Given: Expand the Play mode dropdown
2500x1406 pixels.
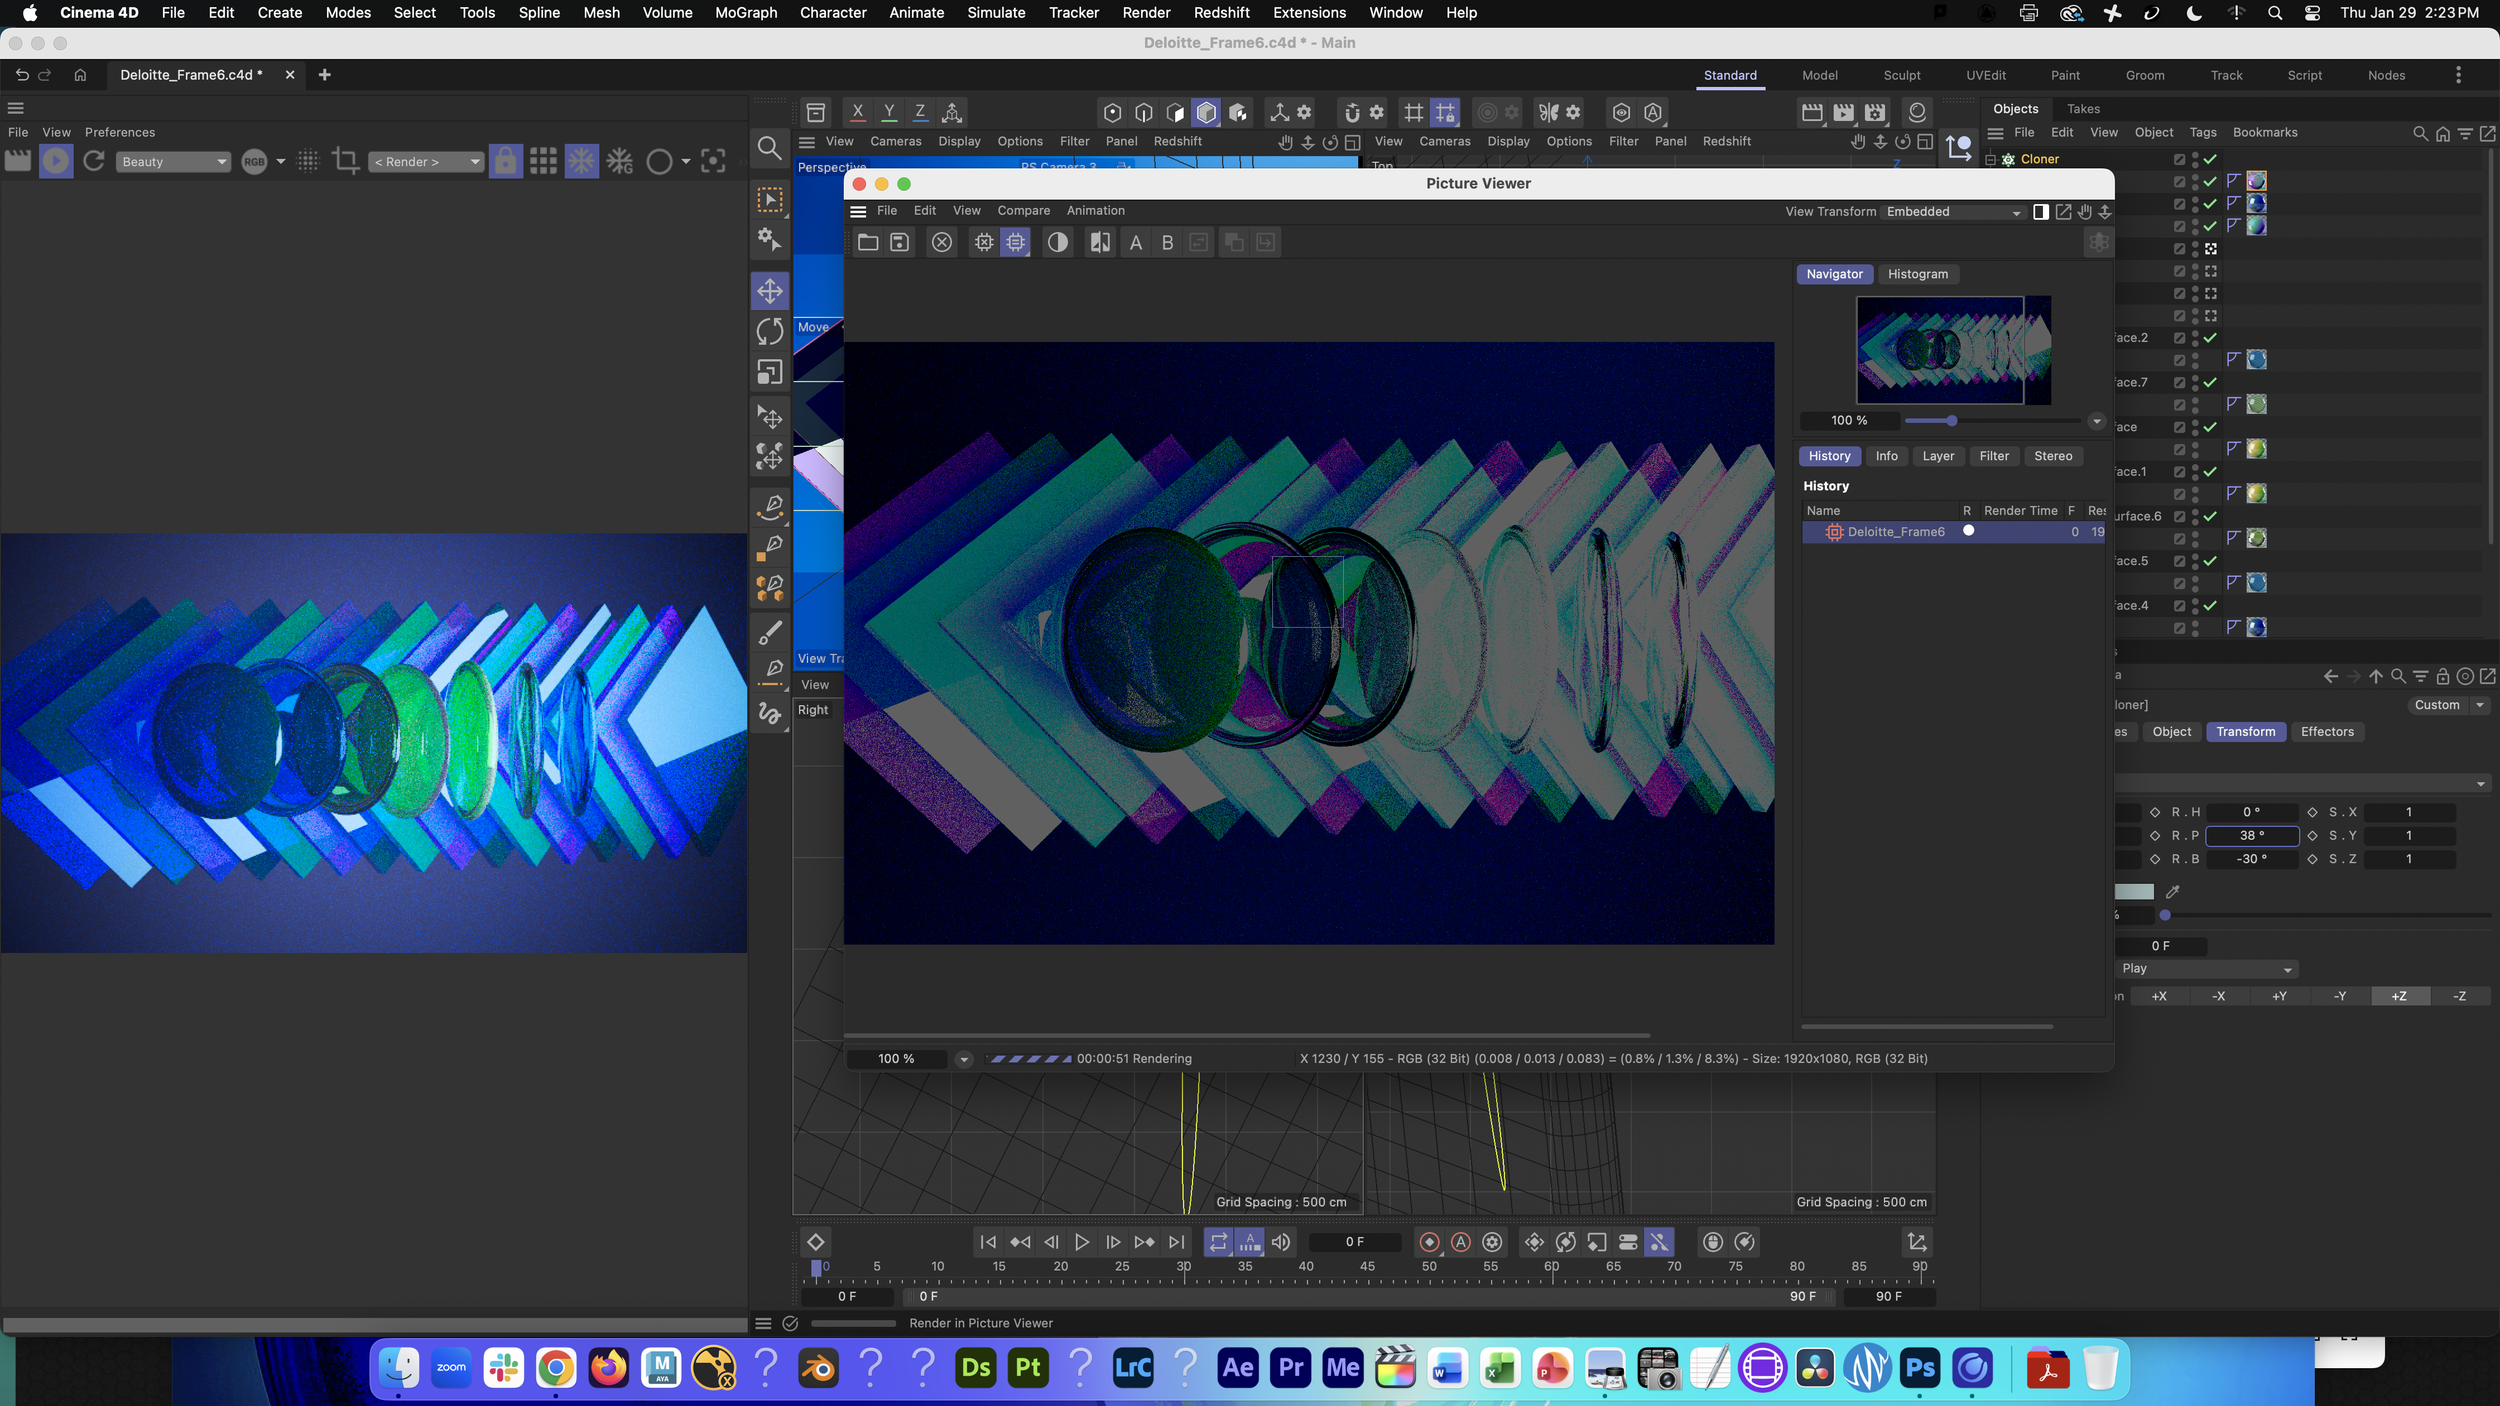Looking at the screenshot, I should (x=2207, y=968).
